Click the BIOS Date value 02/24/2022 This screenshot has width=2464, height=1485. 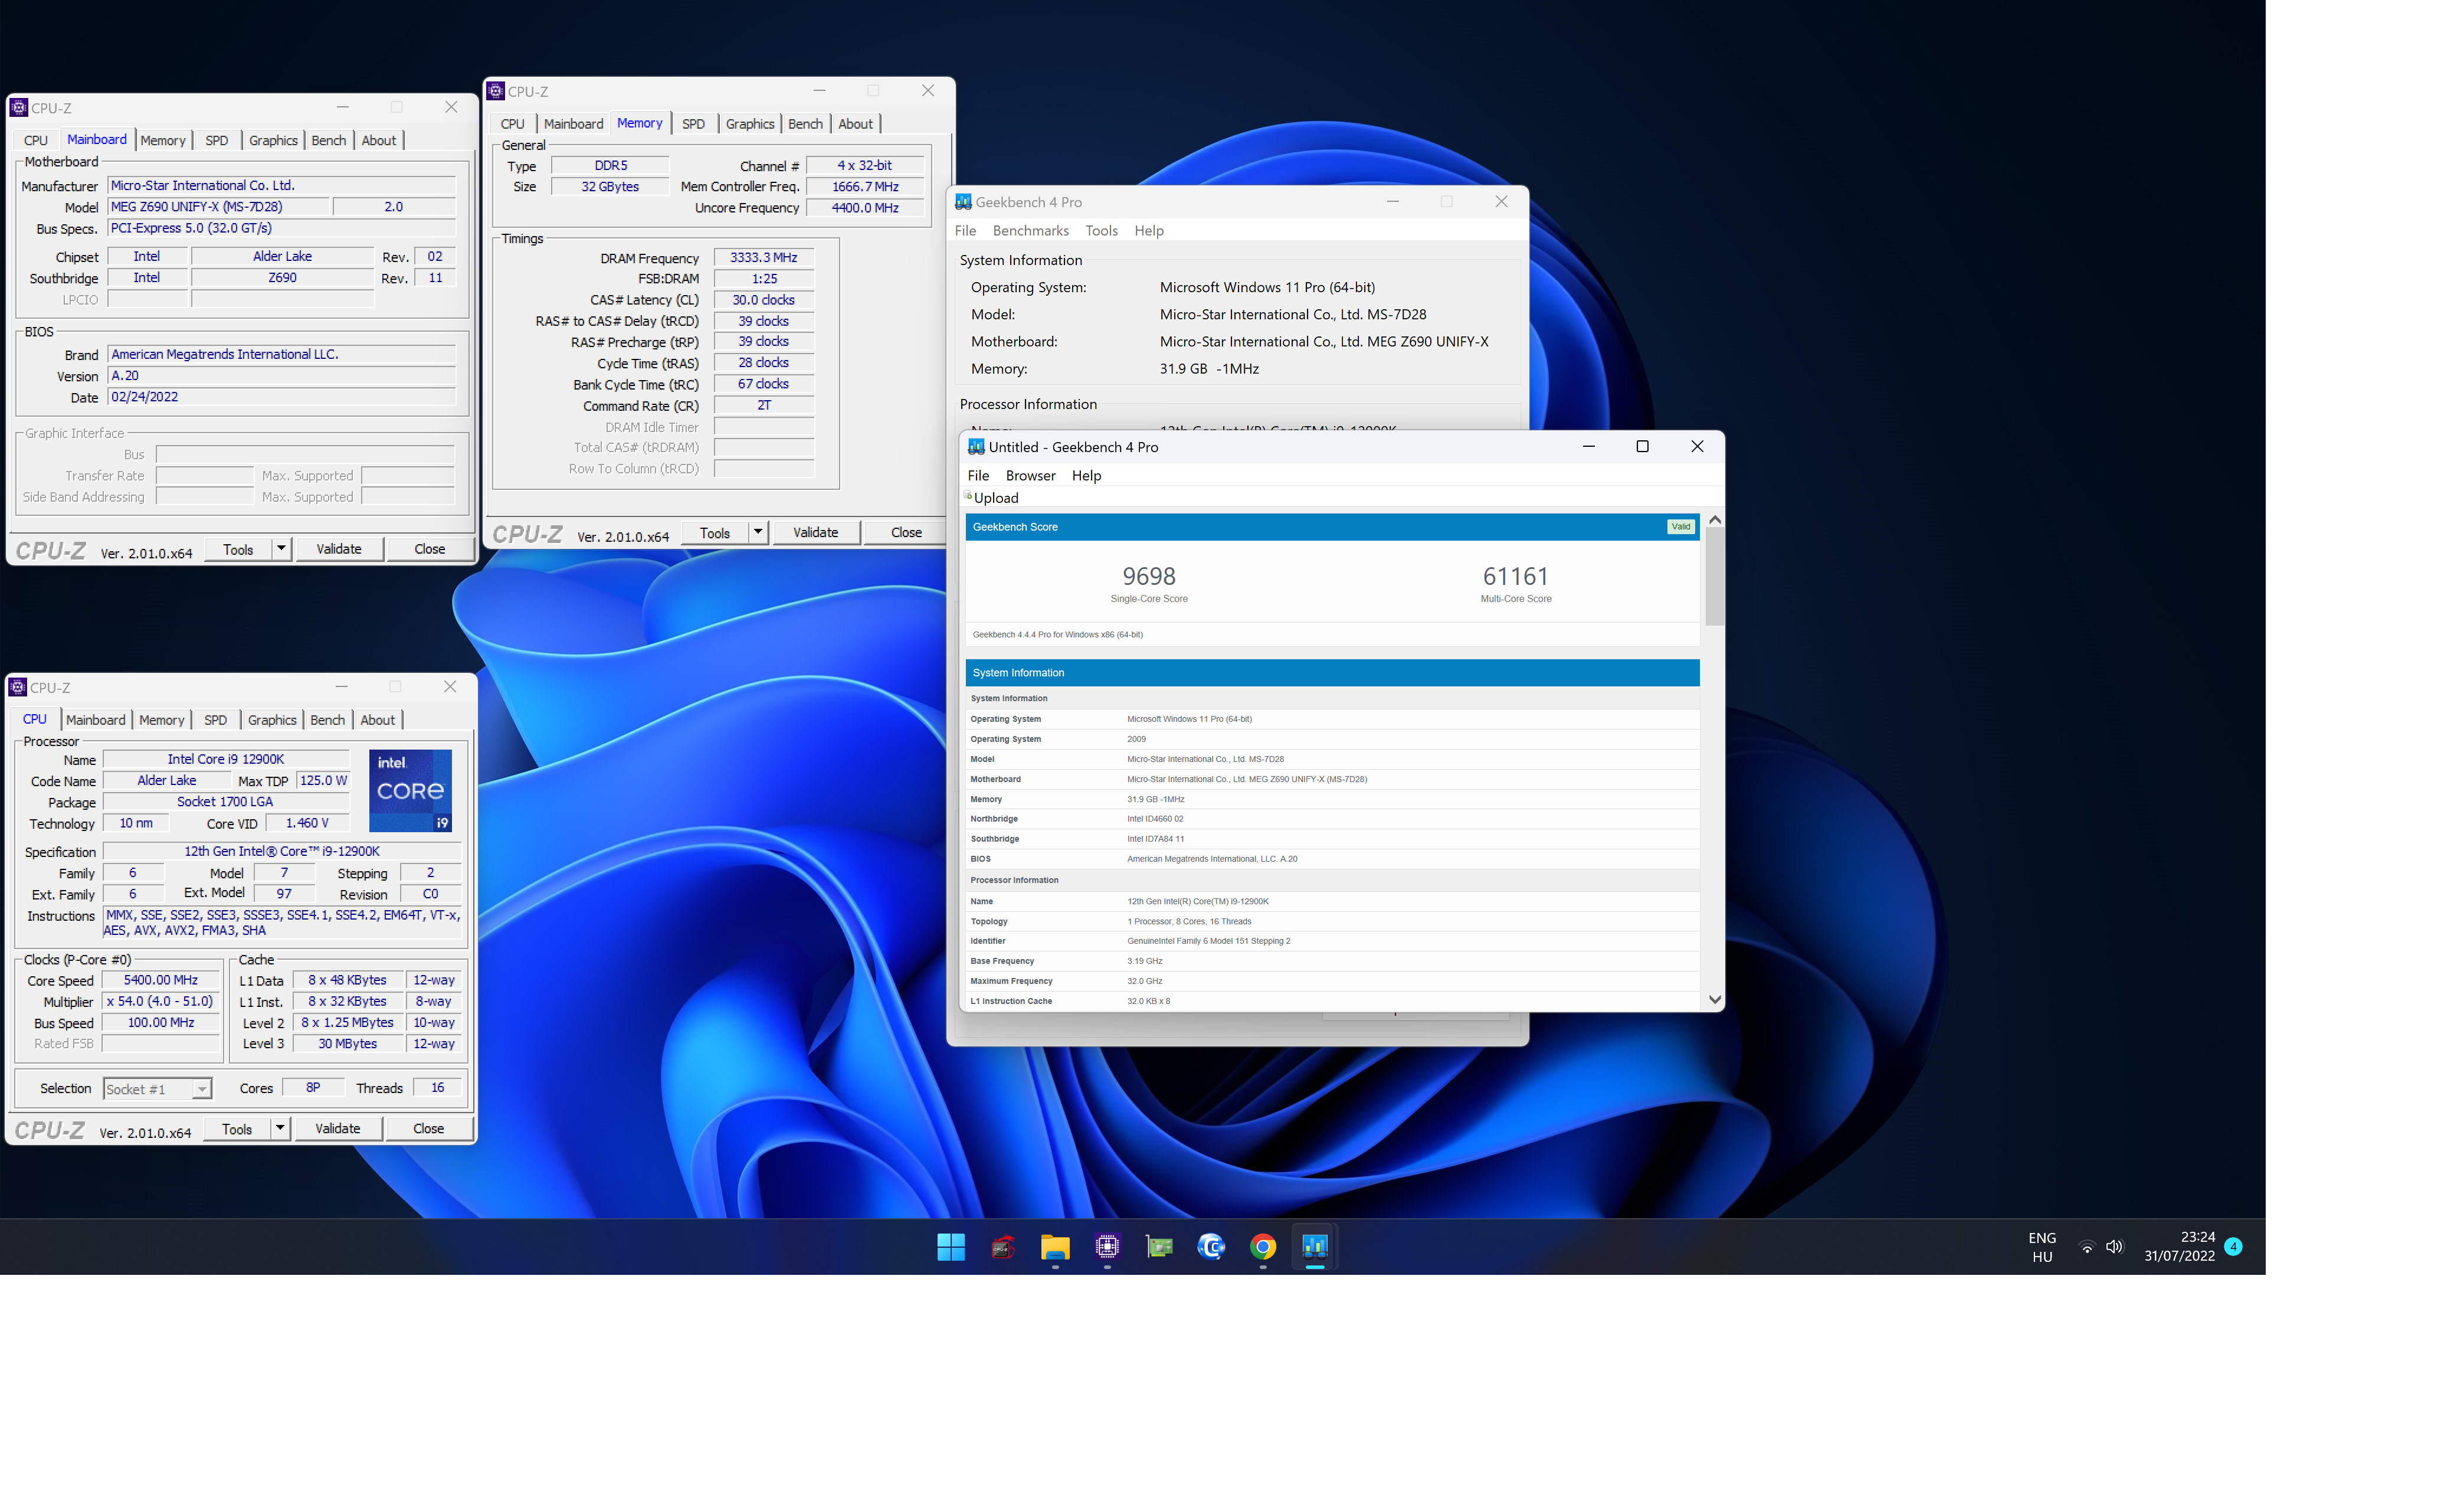coord(281,397)
